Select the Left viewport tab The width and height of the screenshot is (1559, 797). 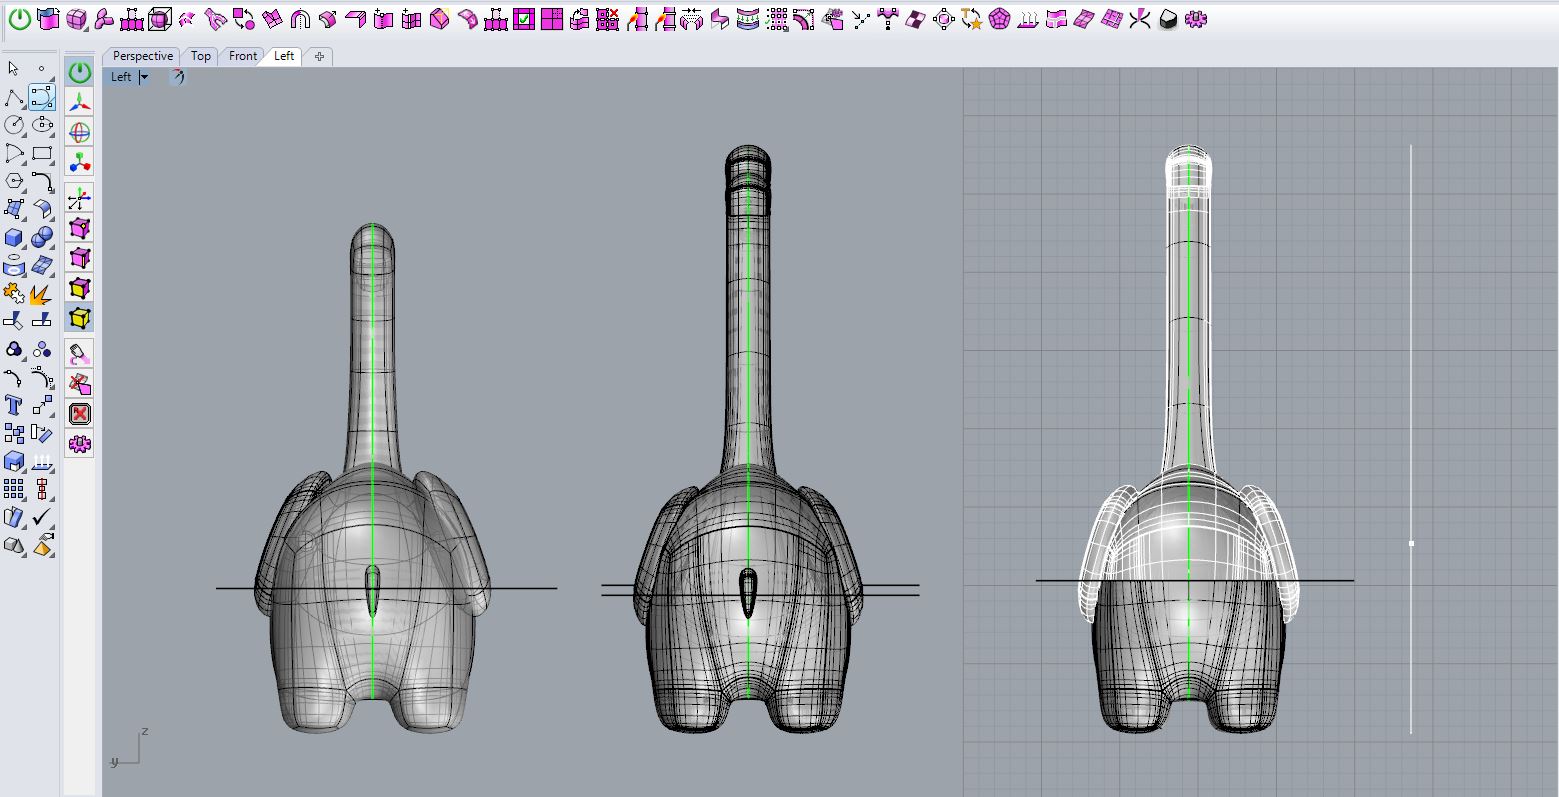[284, 56]
